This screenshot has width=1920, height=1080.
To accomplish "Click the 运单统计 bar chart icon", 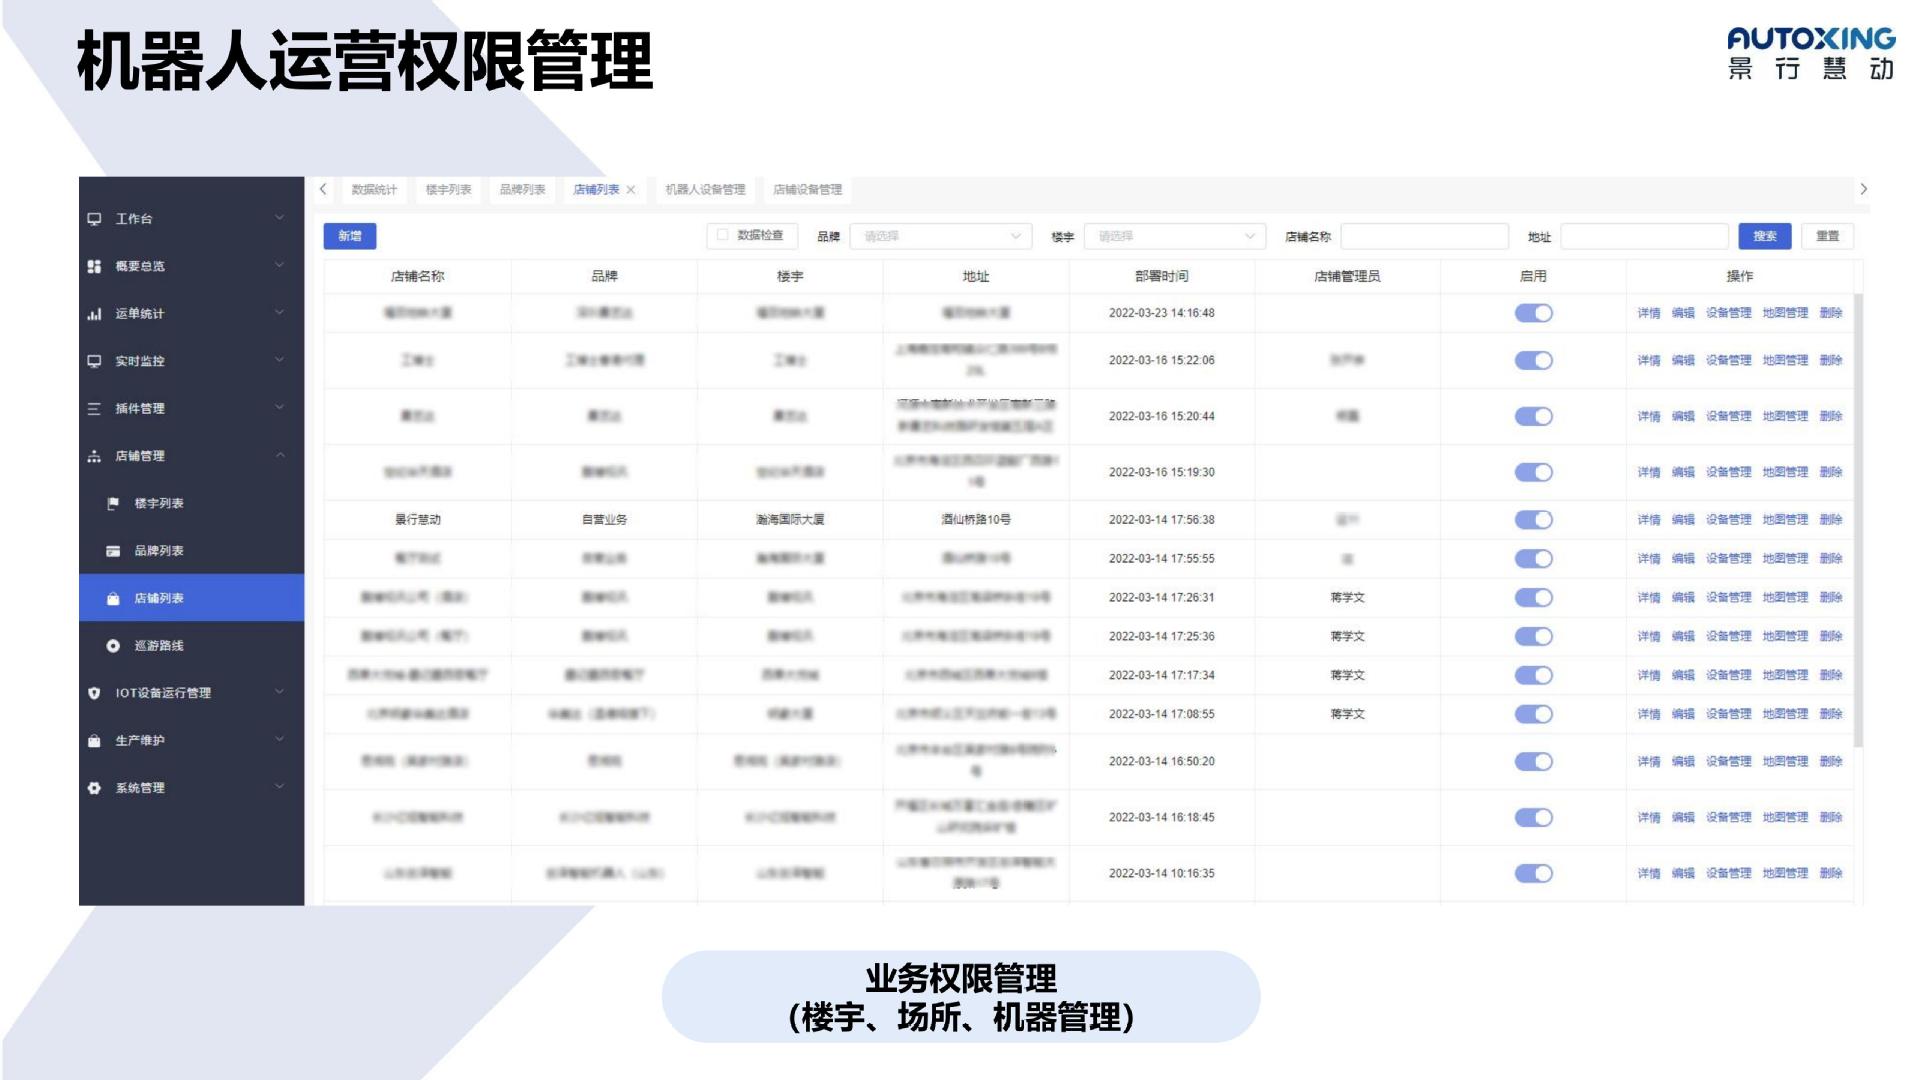I will click(x=94, y=314).
